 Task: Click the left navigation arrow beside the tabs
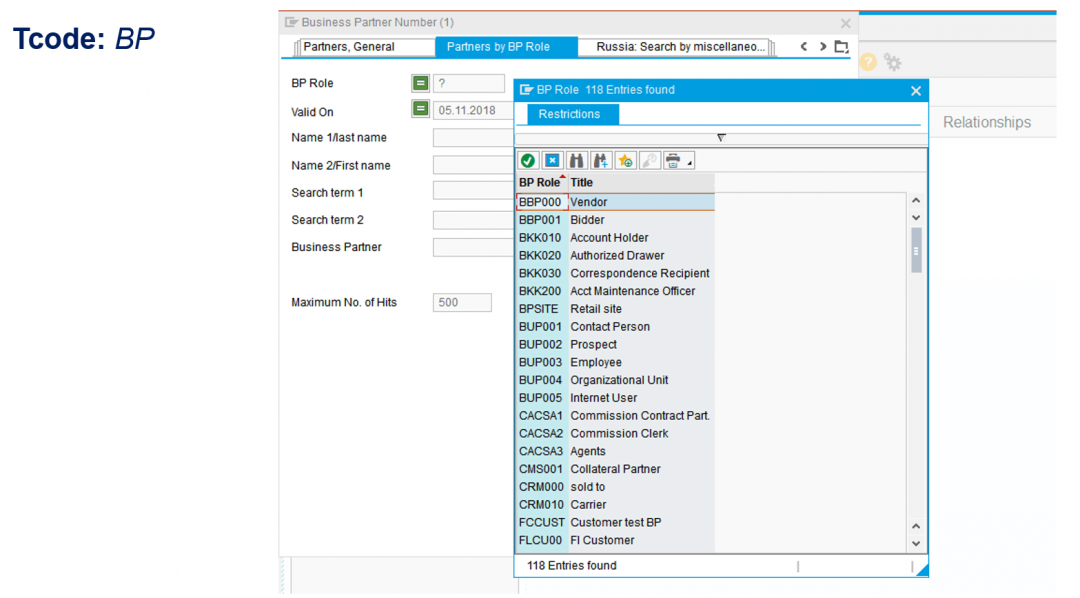(803, 46)
